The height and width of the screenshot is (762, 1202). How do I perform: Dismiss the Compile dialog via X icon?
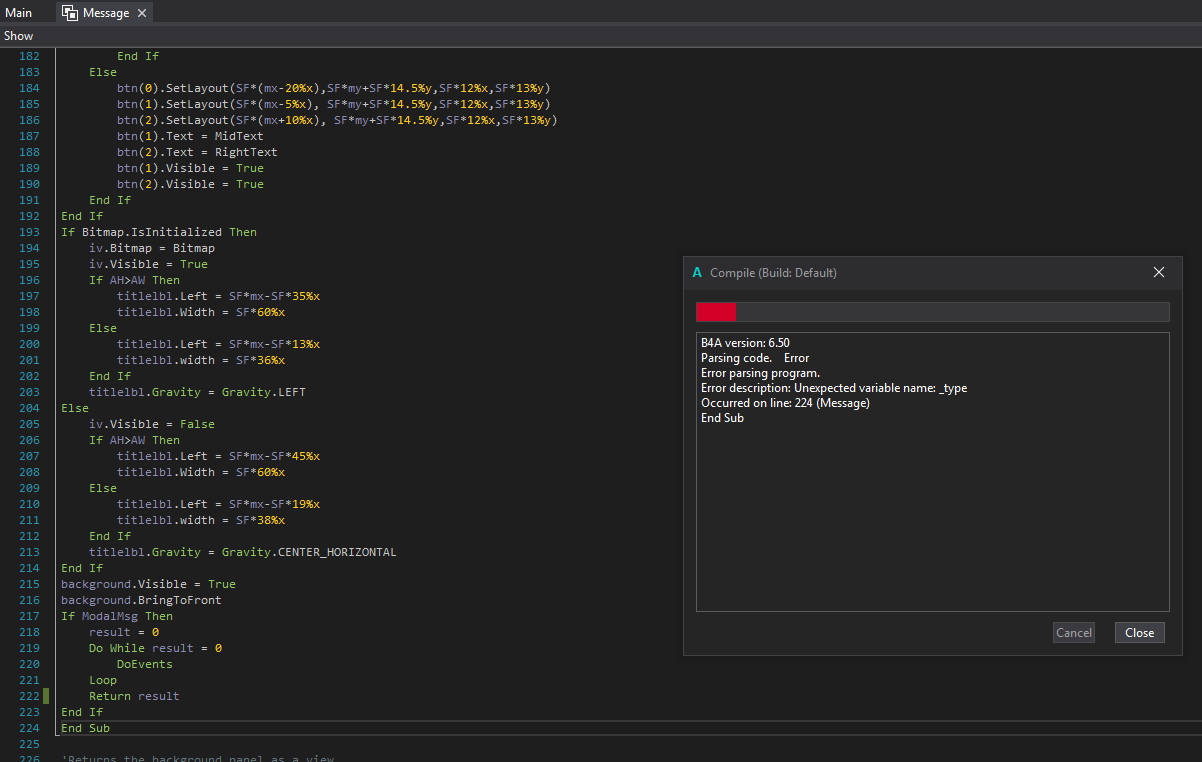pos(1158,272)
